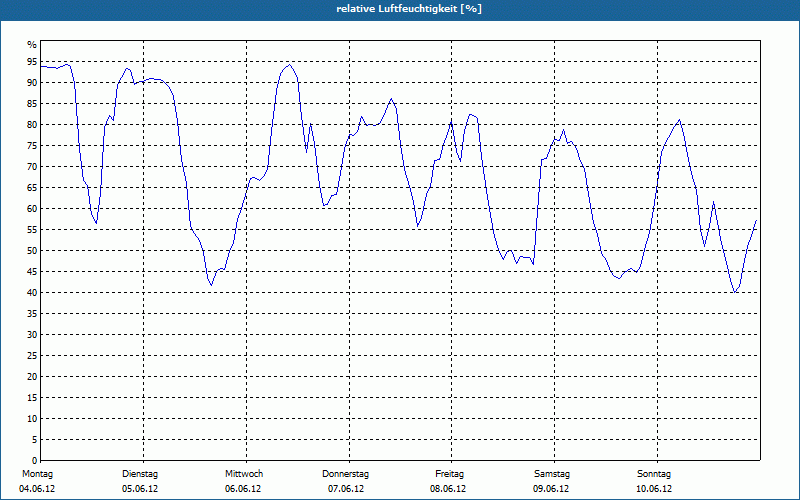800x500 pixels.
Task: Select the 85 y-axis label
Action: pyautogui.click(x=32, y=104)
